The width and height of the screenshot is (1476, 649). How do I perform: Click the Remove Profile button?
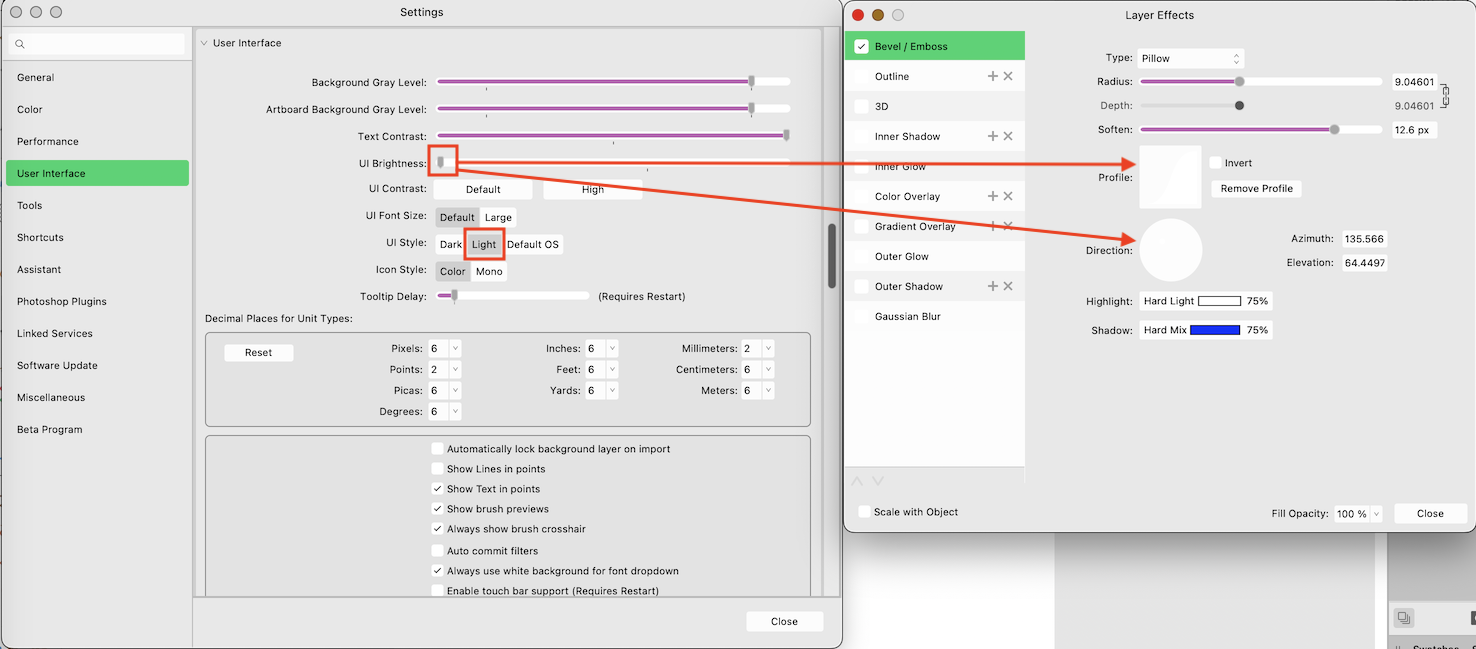coord(1256,188)
